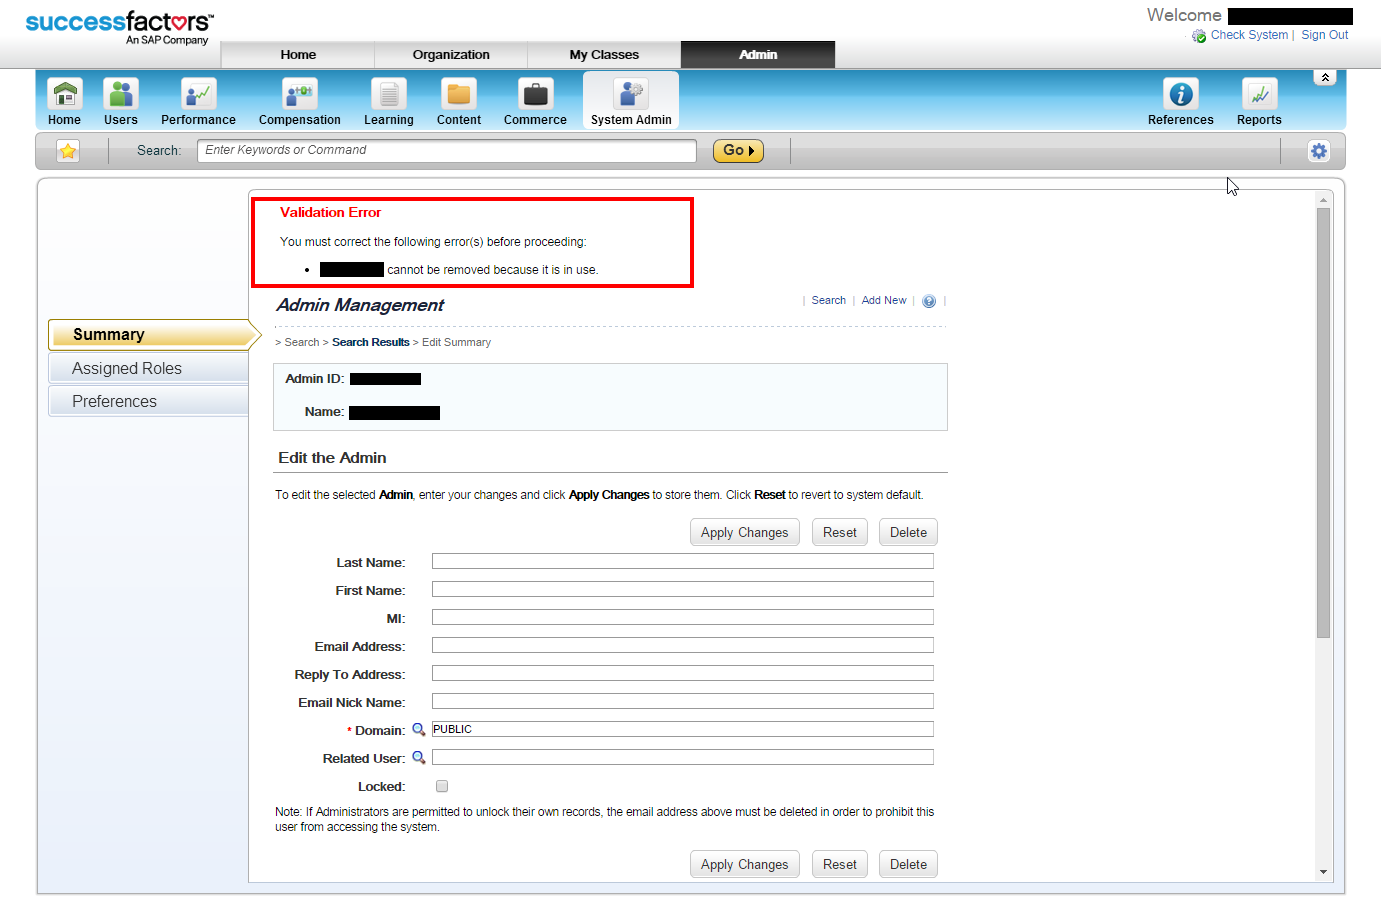
Task: Switch to the Home main tab
Action: coord(298,55)
